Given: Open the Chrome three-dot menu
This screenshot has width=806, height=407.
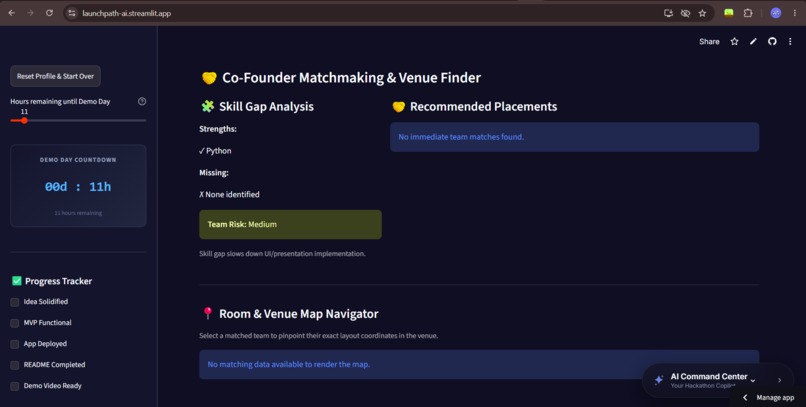Looking at the screenshot, I should tap(795, 13).
